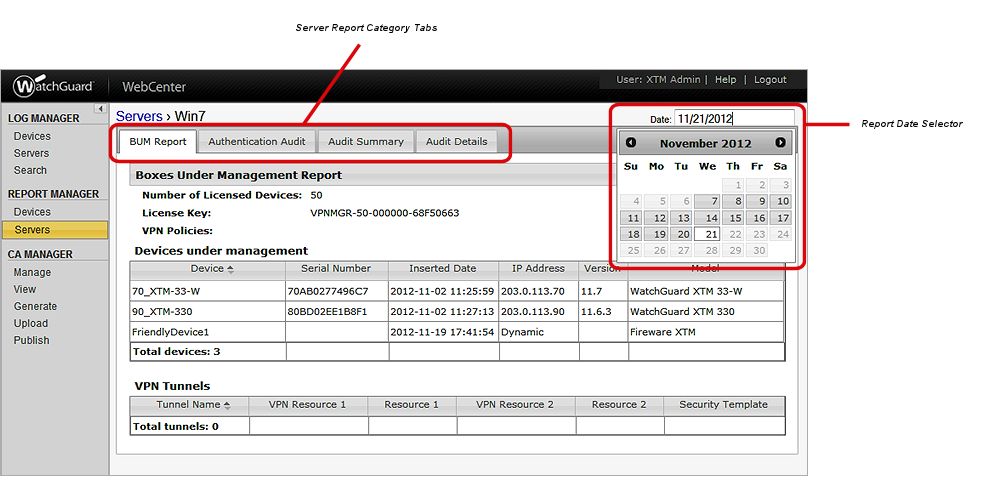Click license key VPNMGR-50-000000-68F50663

(385, 213)
